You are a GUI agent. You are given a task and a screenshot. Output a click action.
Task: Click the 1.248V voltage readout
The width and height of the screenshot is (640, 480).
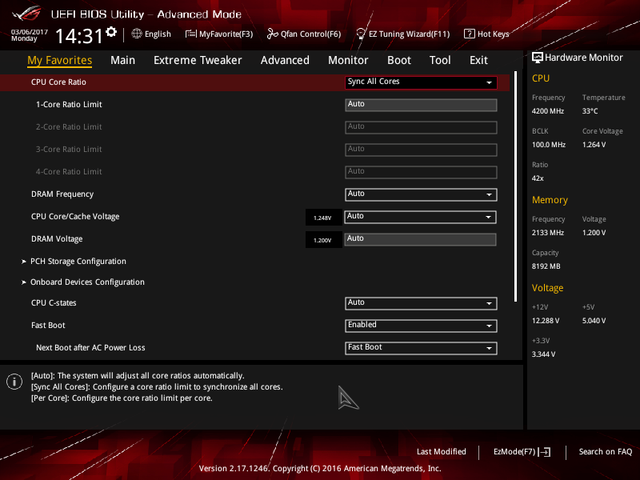(323, 218)
